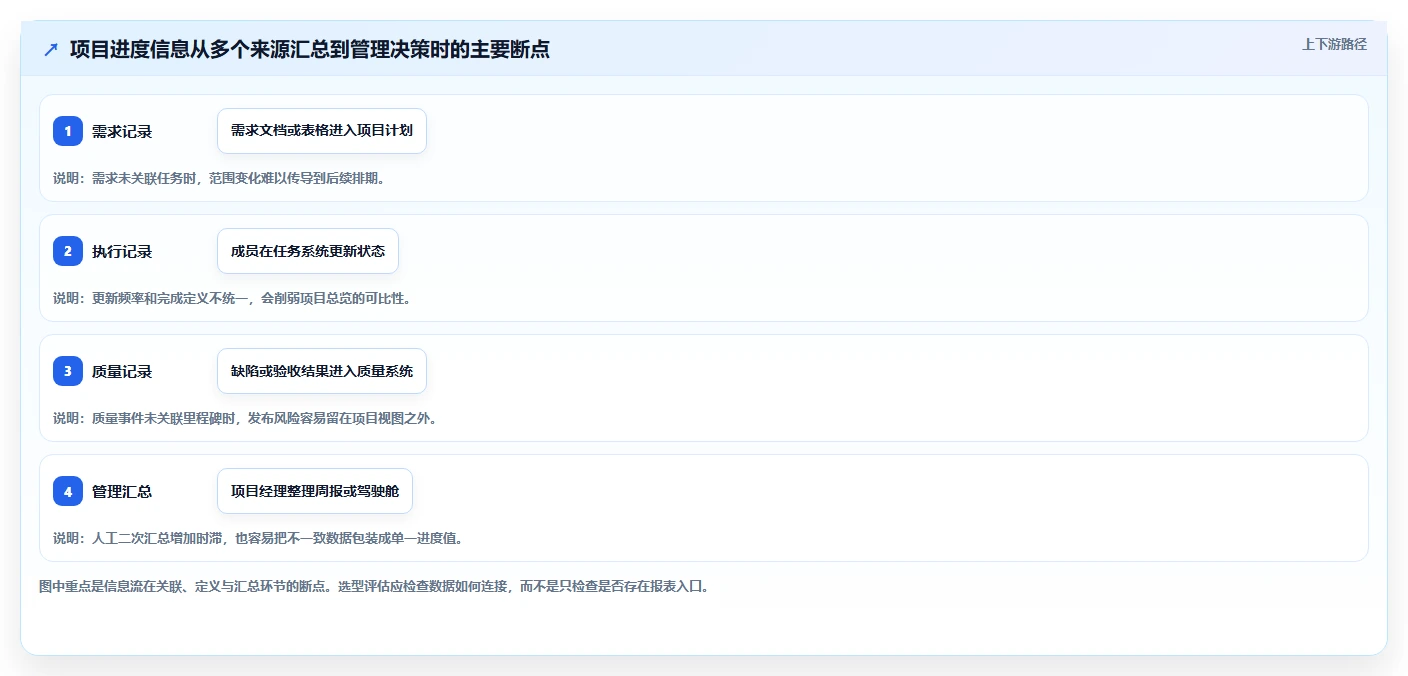Click the title 项目进度信息从多个来源汇总
Screen dimensions: 1408x676
[x=200, y=49]
